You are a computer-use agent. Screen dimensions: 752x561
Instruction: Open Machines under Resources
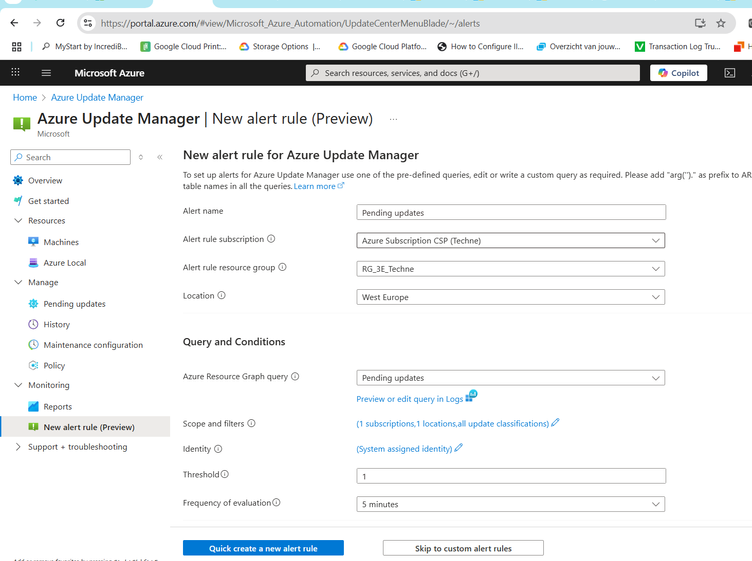click(x=61, y=242)
